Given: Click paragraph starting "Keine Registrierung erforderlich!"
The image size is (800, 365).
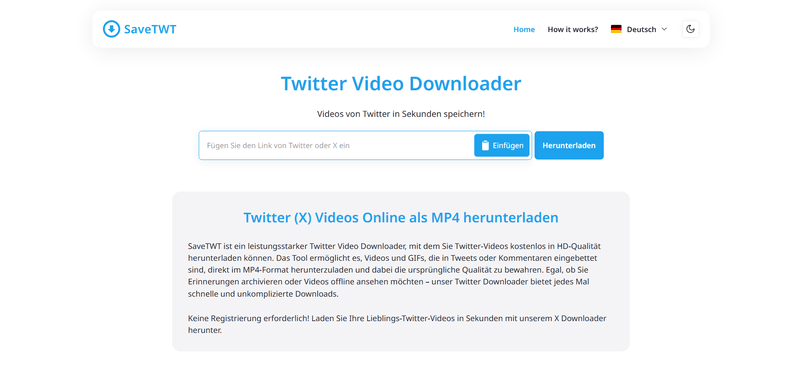Looking at the screenshot, I should [x=397, y=324].
